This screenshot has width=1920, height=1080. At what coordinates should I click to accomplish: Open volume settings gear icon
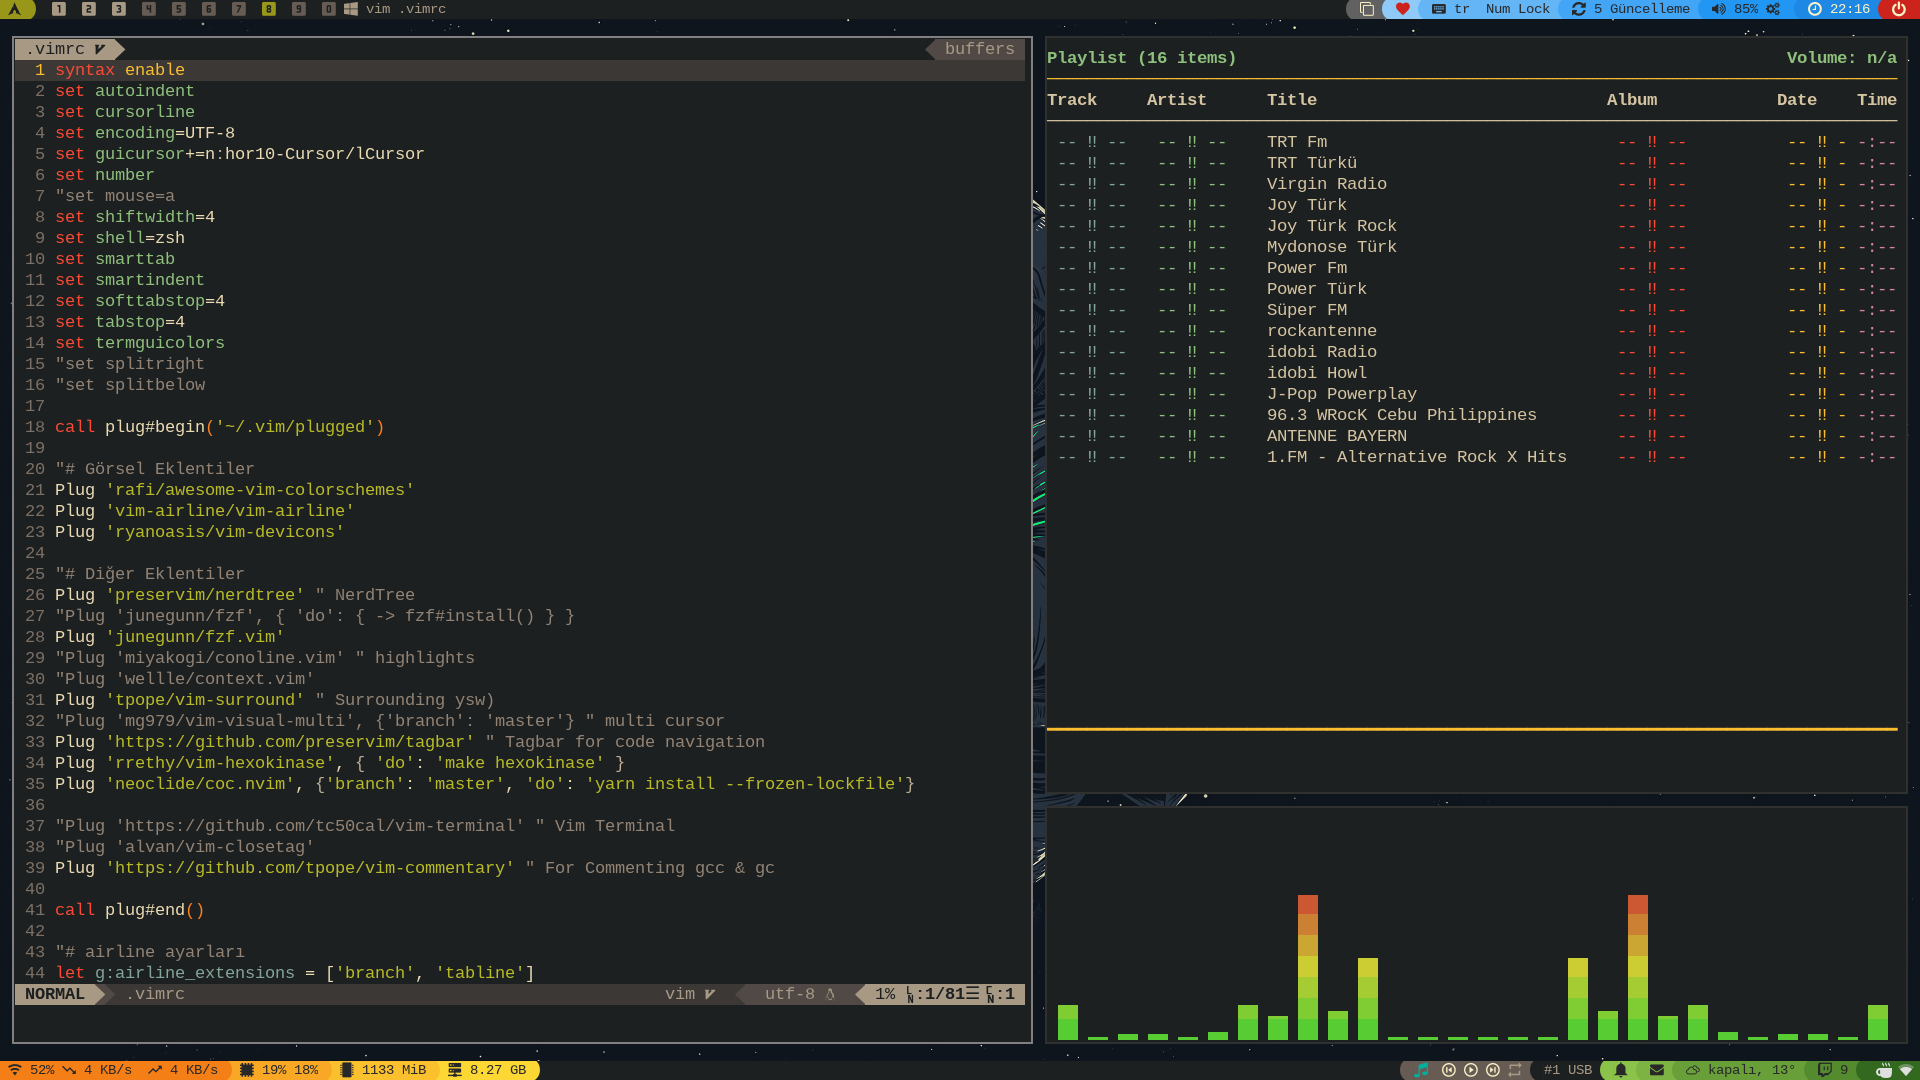[1773, 9]
